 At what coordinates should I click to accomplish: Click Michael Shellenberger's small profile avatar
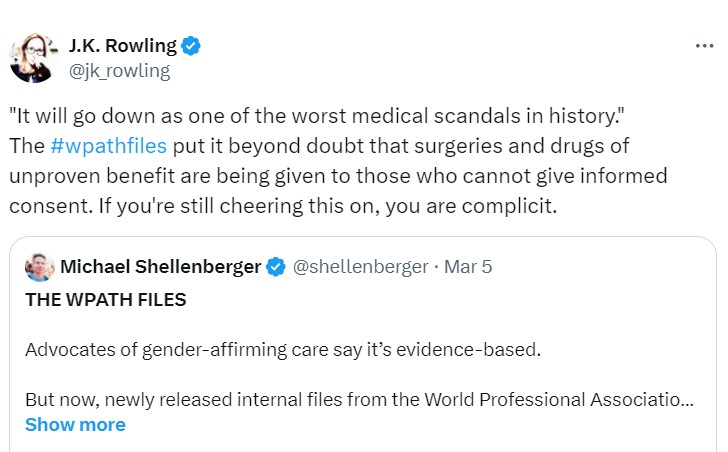(x=40, y=267)
